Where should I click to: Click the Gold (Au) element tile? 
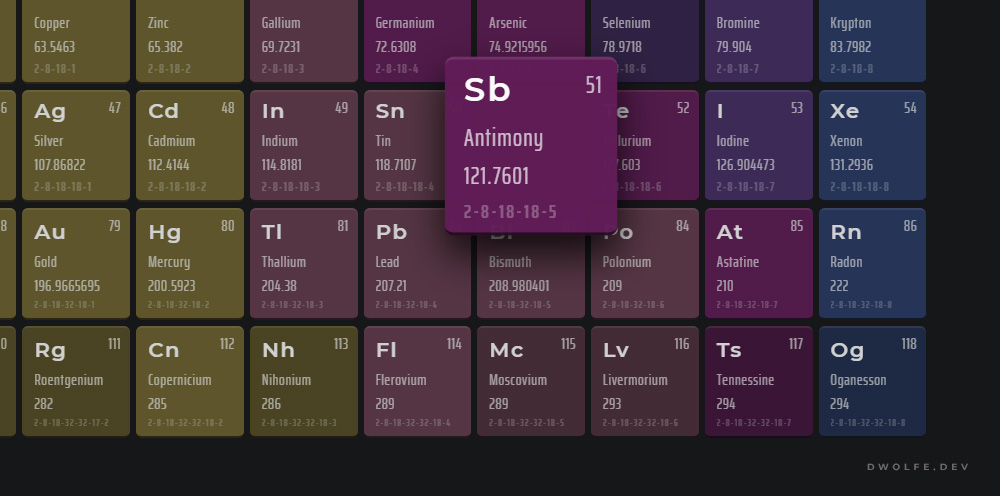[x=76, y=263]
